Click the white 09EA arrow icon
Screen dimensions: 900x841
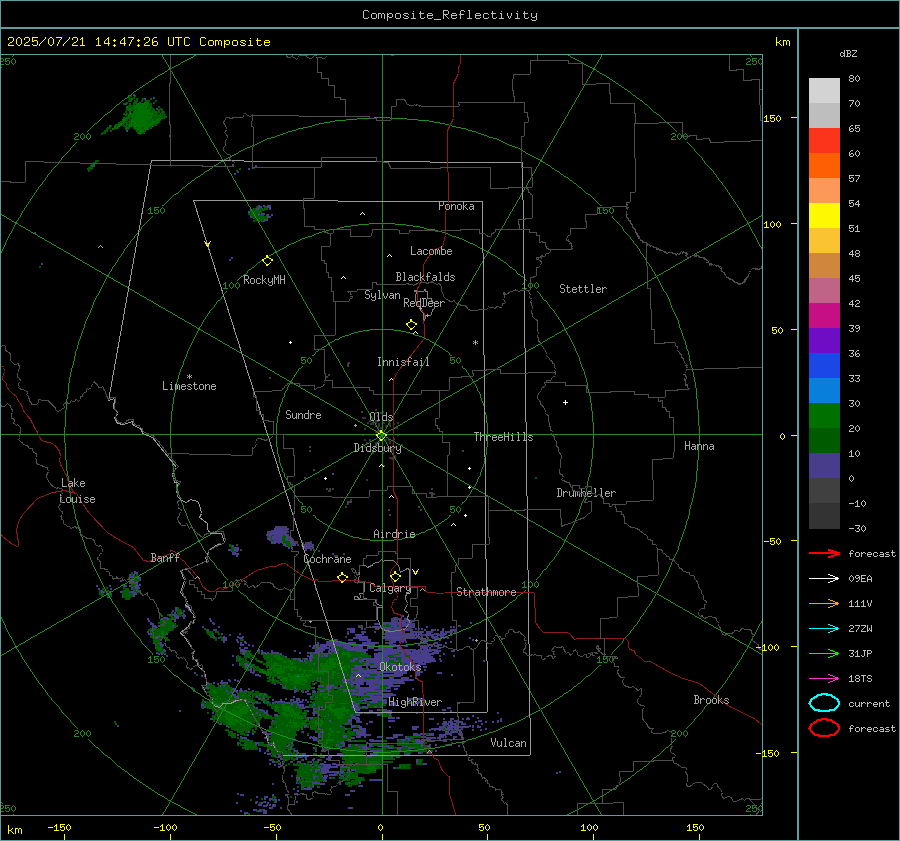point(824,578)
